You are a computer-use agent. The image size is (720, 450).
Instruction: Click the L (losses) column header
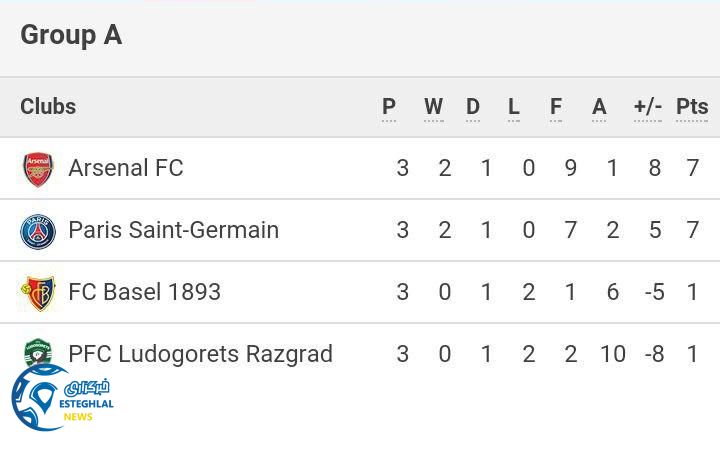point(513,106)
